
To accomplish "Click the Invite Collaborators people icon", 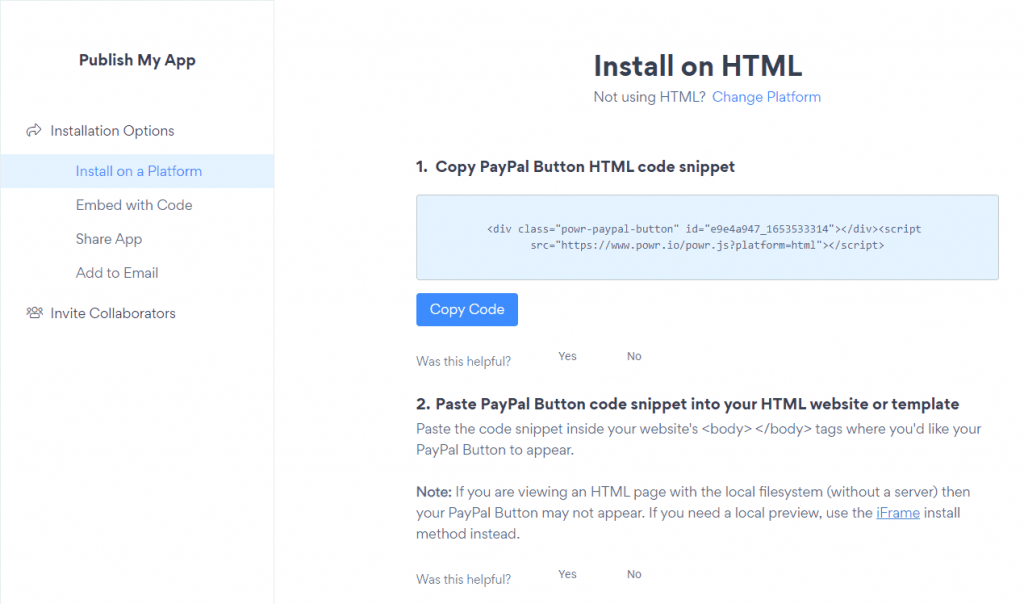I will coord(35,313).
